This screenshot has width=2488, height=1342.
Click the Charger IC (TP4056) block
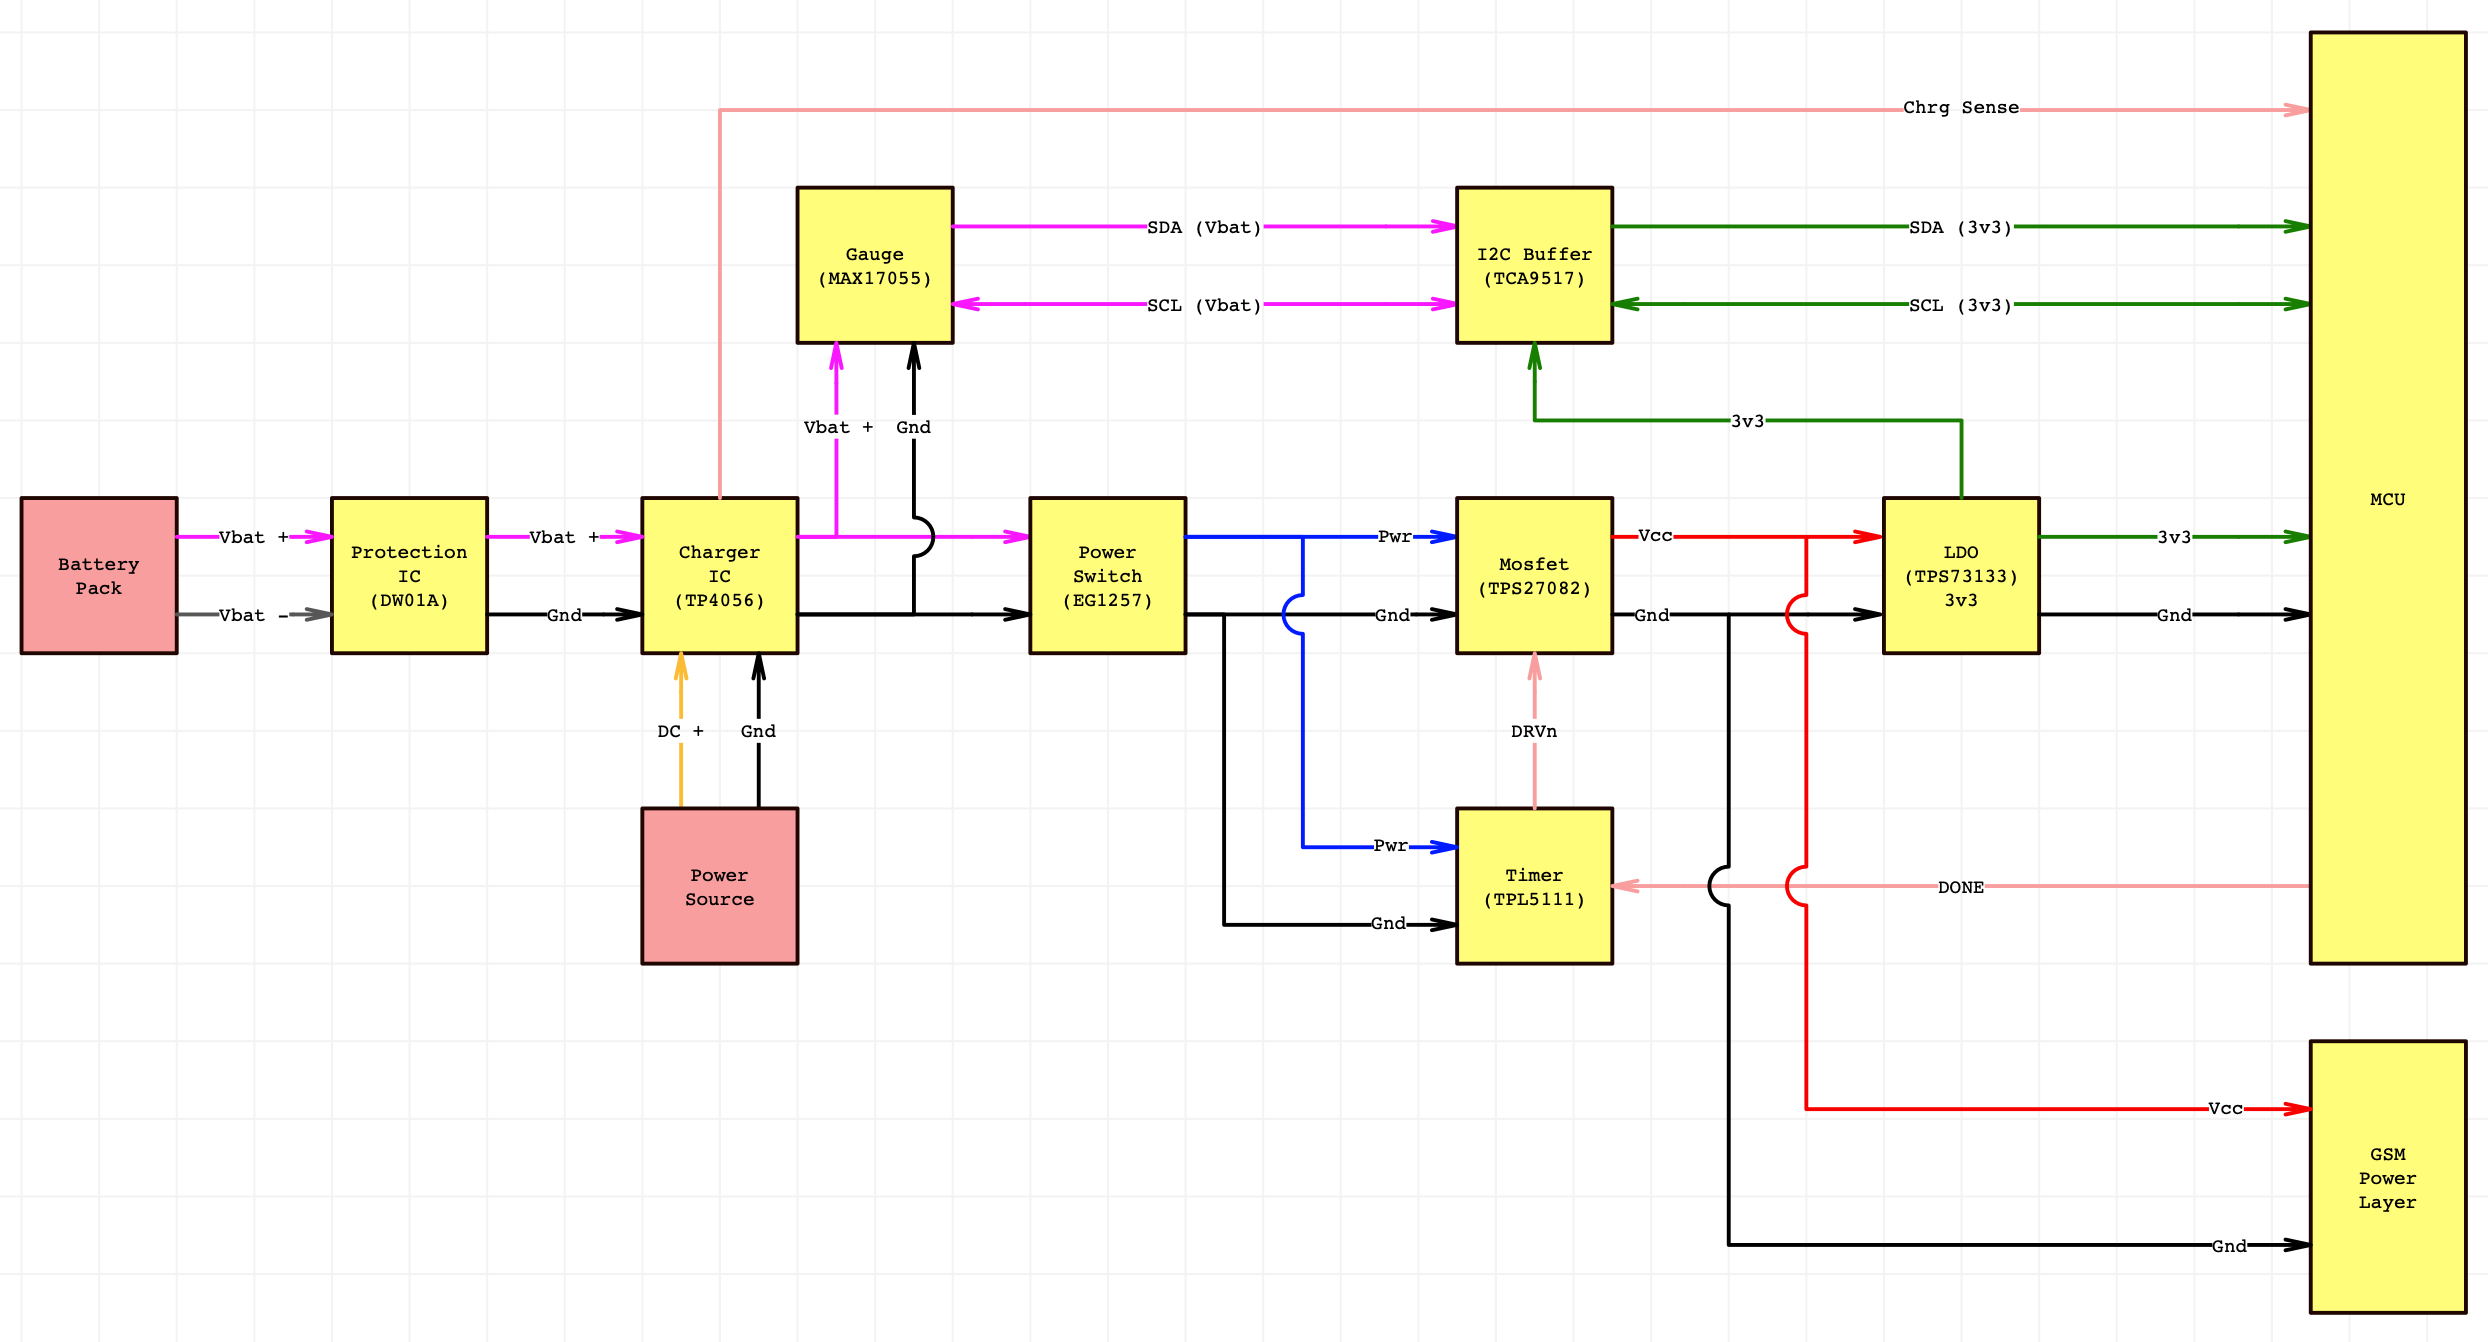[719, 576]
